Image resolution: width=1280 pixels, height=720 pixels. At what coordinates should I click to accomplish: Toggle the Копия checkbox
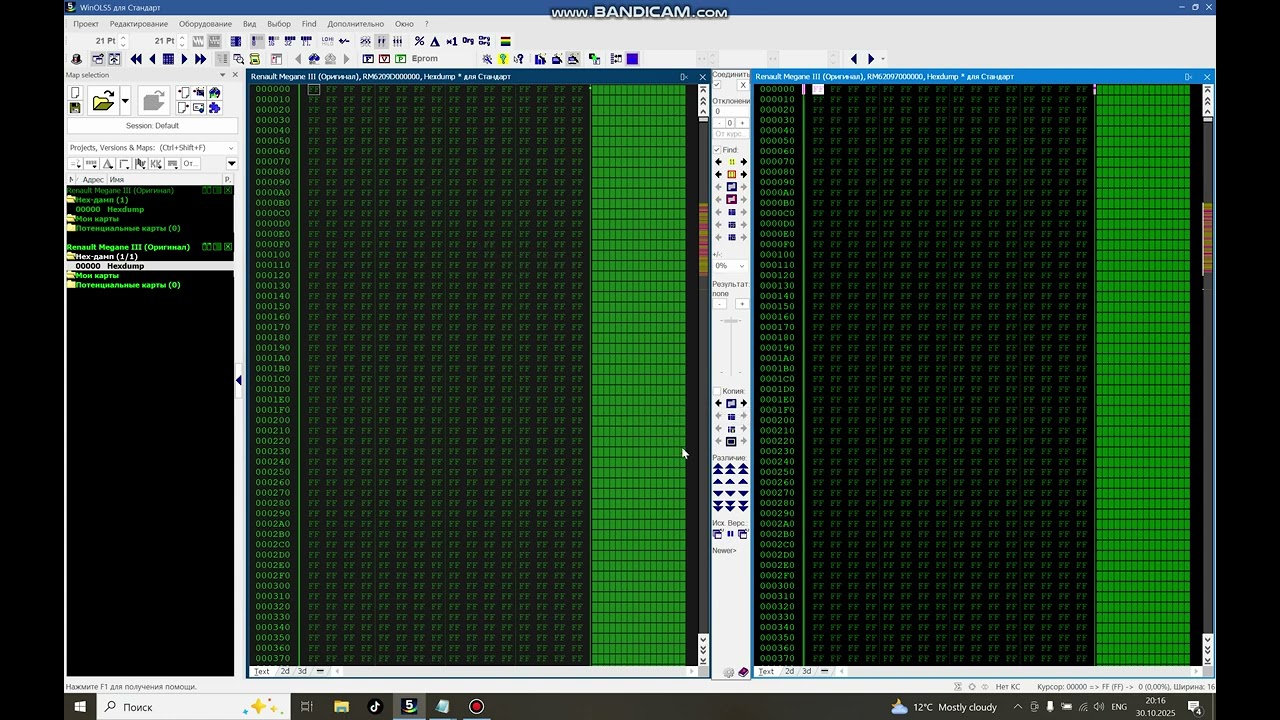tap(717, 391)
